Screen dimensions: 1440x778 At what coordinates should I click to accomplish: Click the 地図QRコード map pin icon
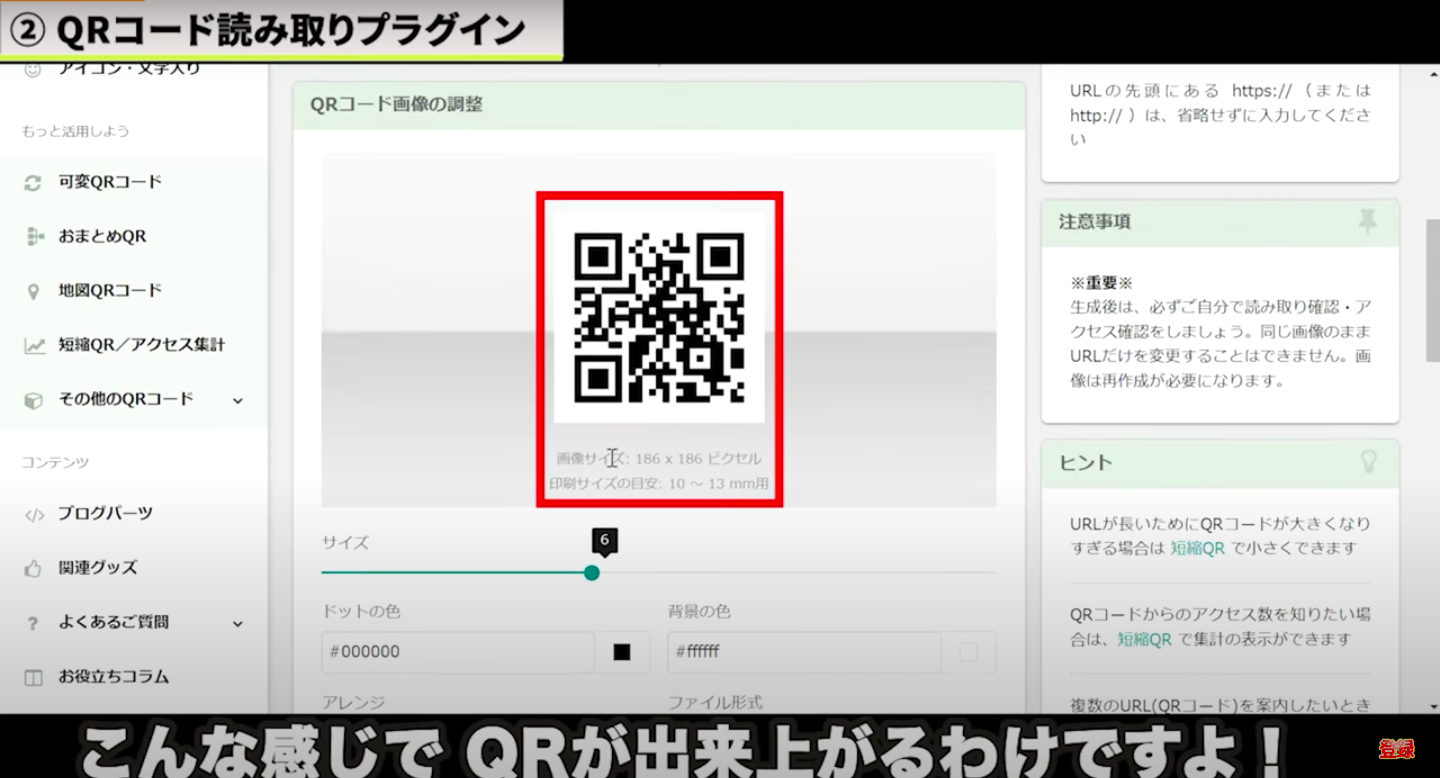pyautogui.click(x=33, y=291)
